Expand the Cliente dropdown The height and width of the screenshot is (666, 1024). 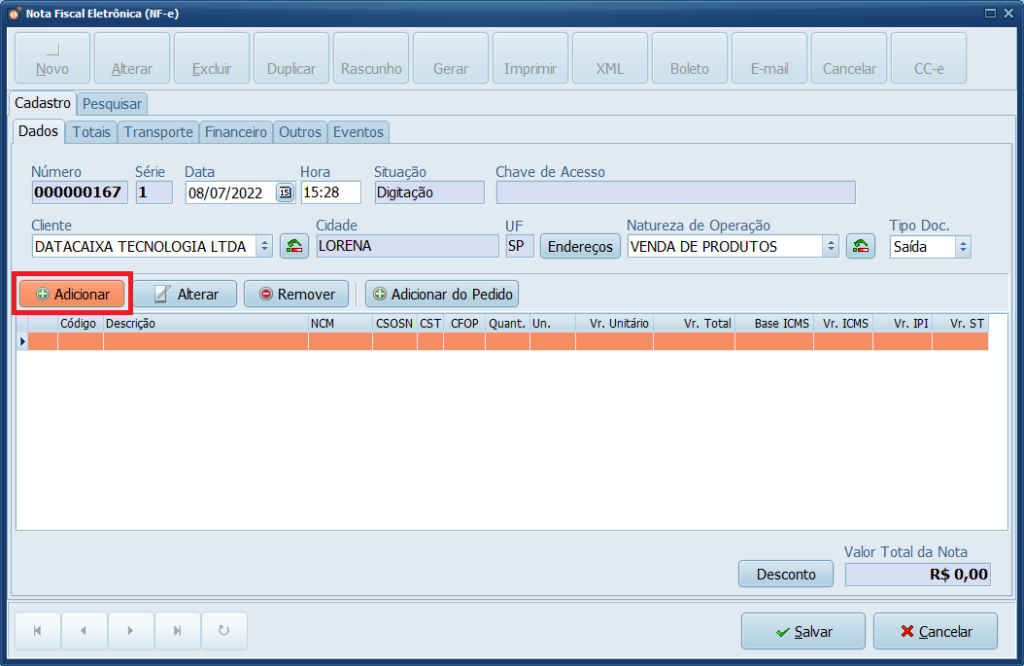pos(264,246)
